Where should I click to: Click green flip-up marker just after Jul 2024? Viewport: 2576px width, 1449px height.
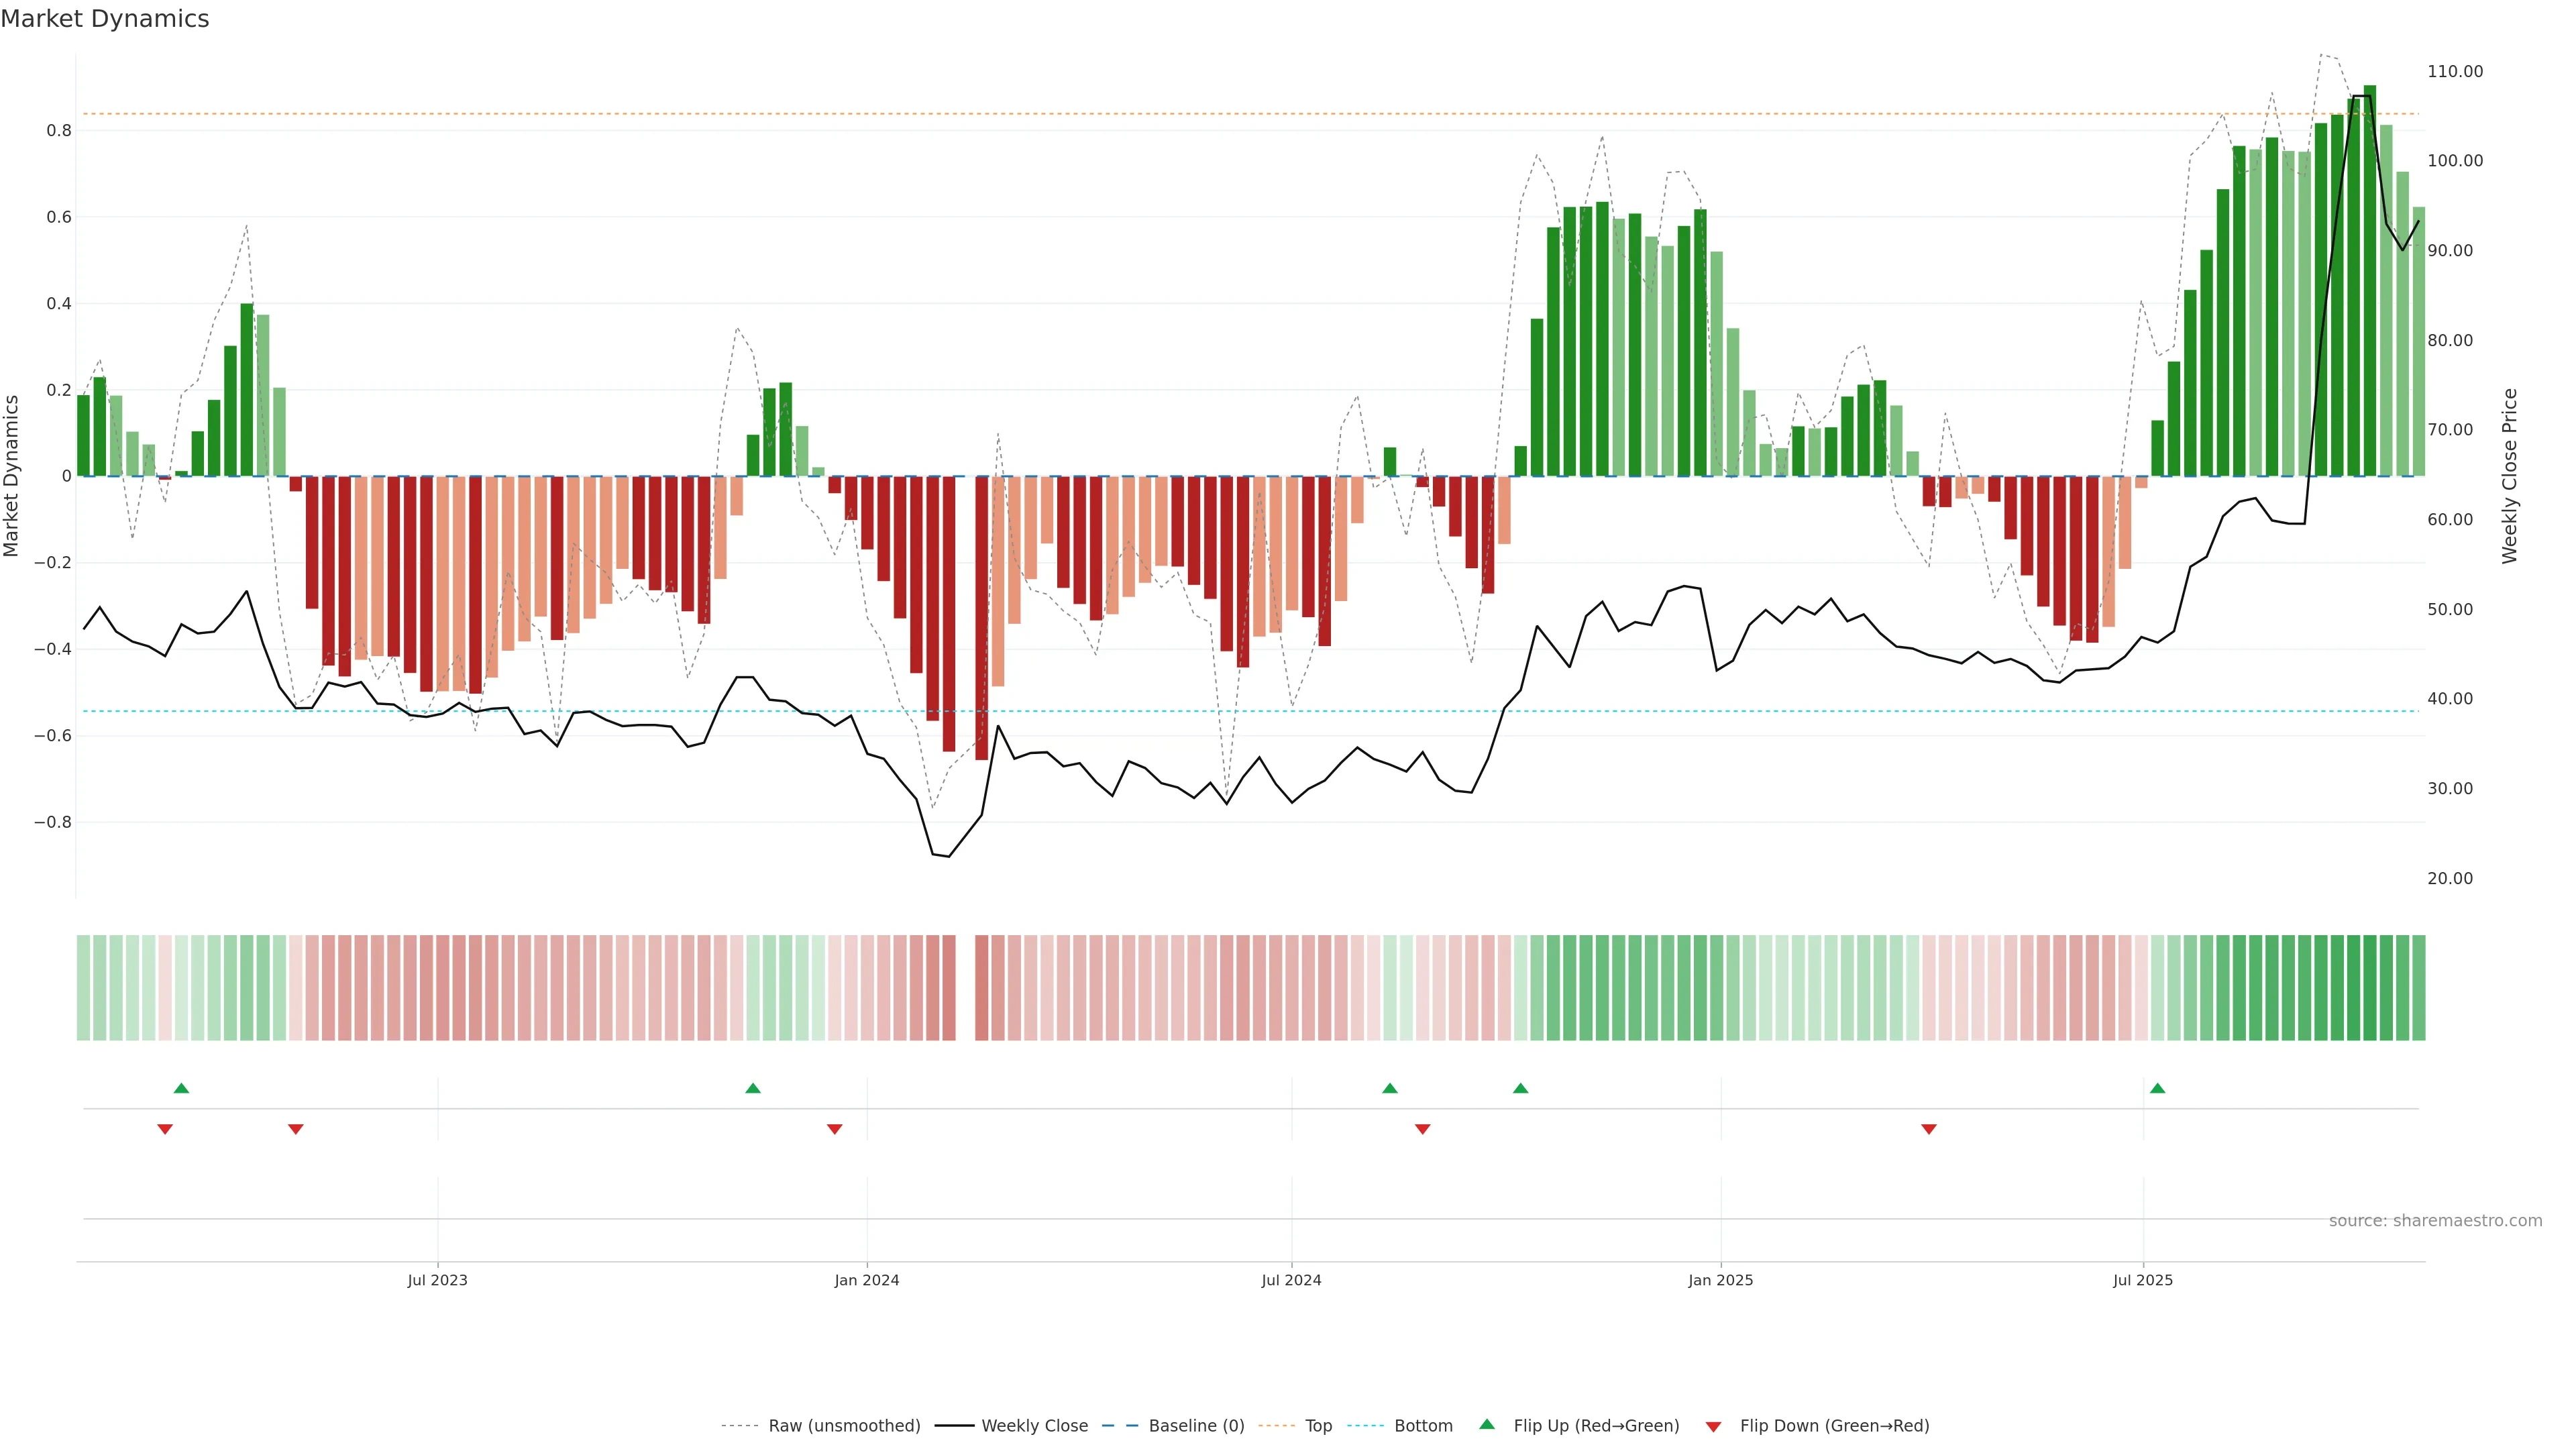(x=1389, y=1088)
